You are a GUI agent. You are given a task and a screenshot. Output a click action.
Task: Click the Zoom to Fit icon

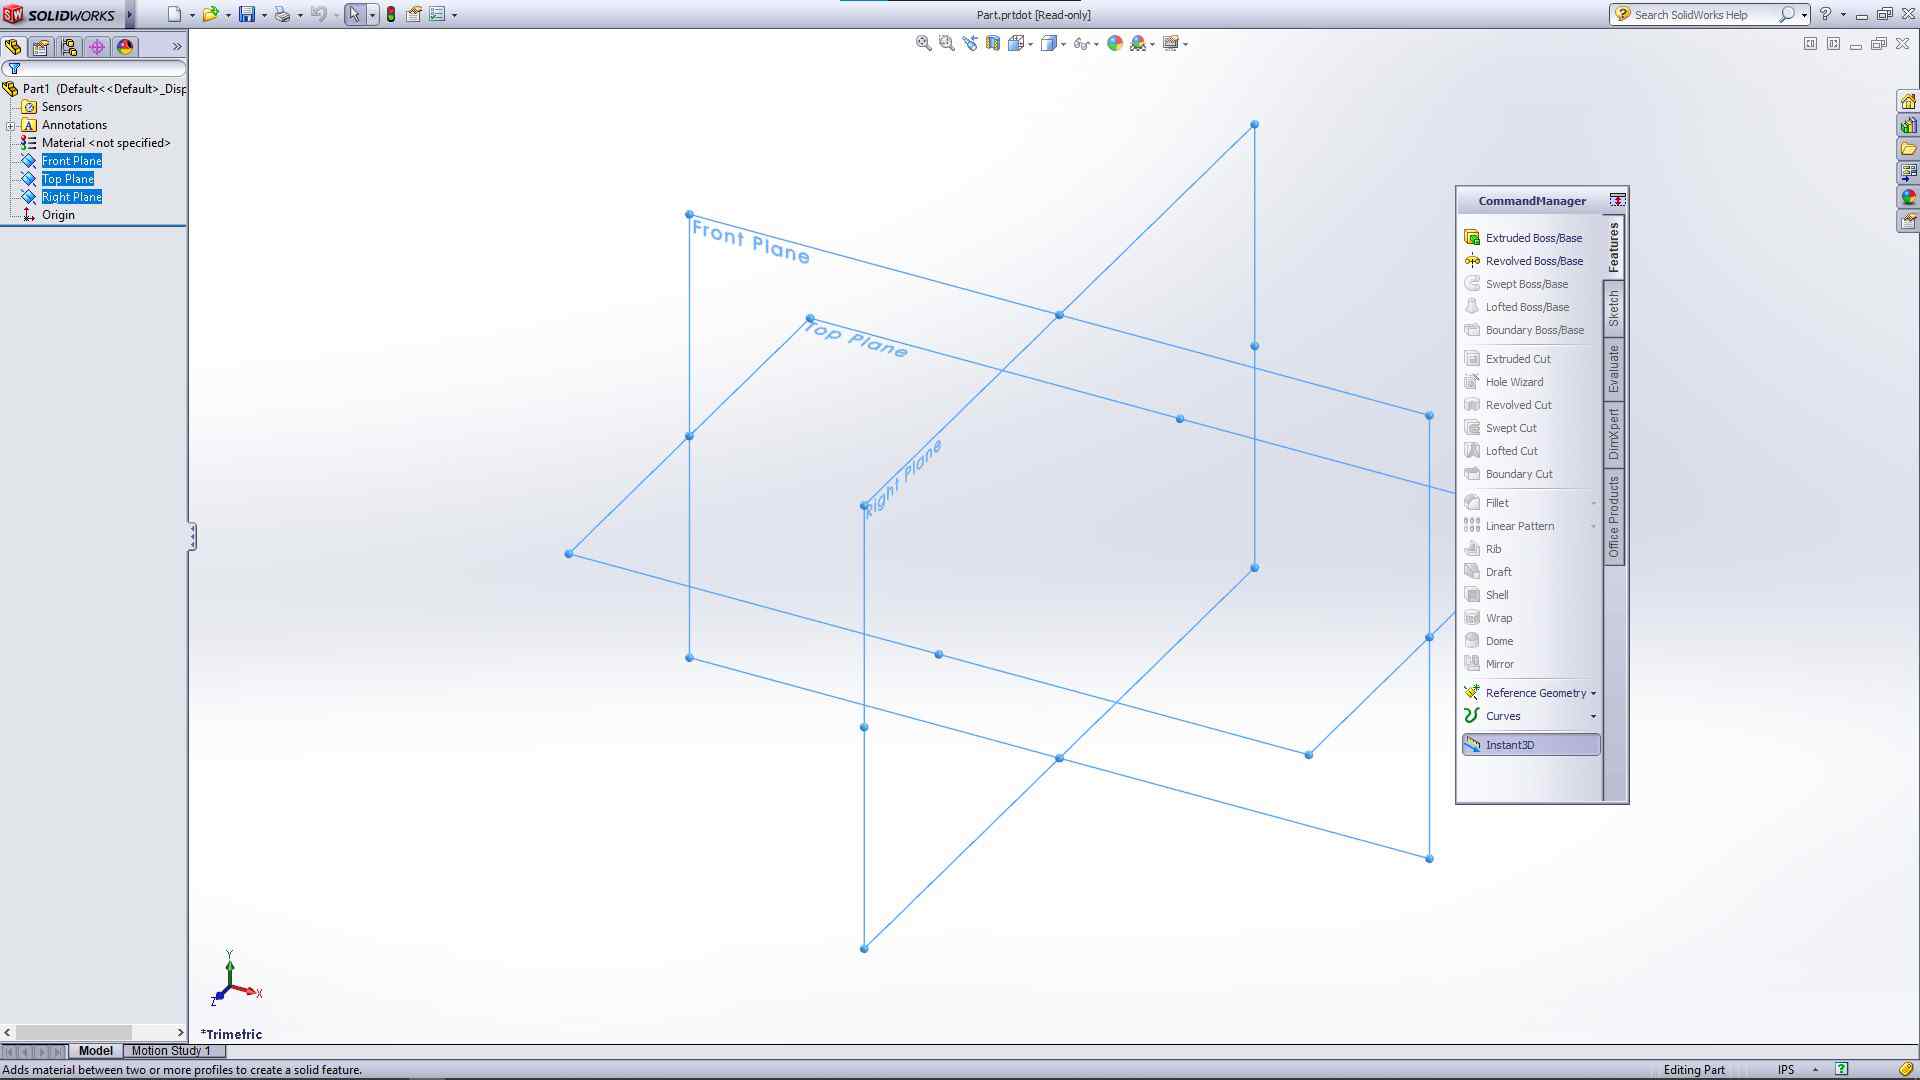point(923,43)
